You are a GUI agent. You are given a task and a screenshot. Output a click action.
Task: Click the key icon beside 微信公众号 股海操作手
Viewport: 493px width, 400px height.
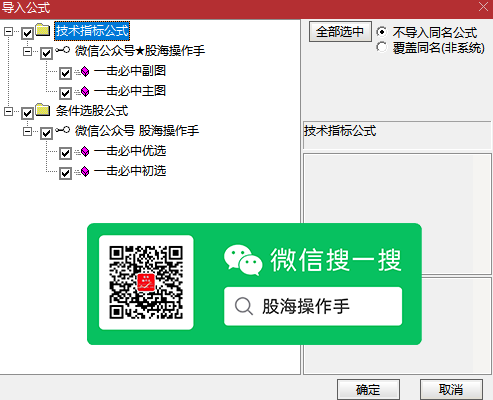tap(62, 130)
